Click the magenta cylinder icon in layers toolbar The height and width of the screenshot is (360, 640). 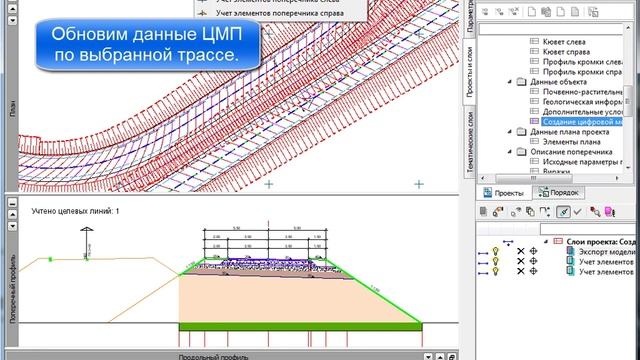pos(609,211)
